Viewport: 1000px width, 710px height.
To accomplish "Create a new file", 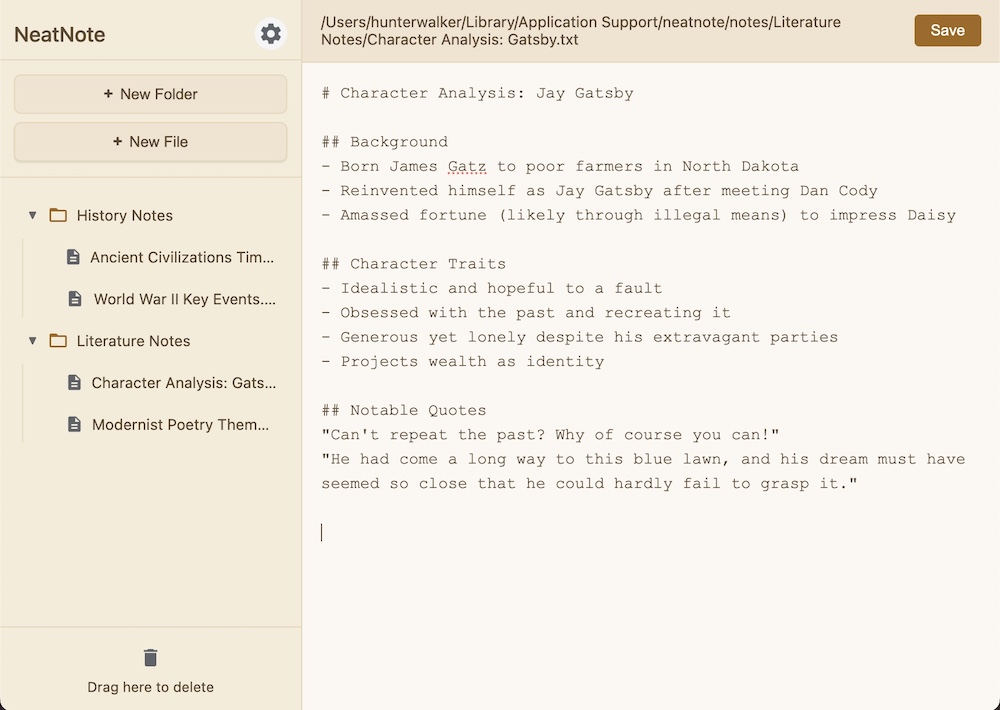I will tap(149, 142).
